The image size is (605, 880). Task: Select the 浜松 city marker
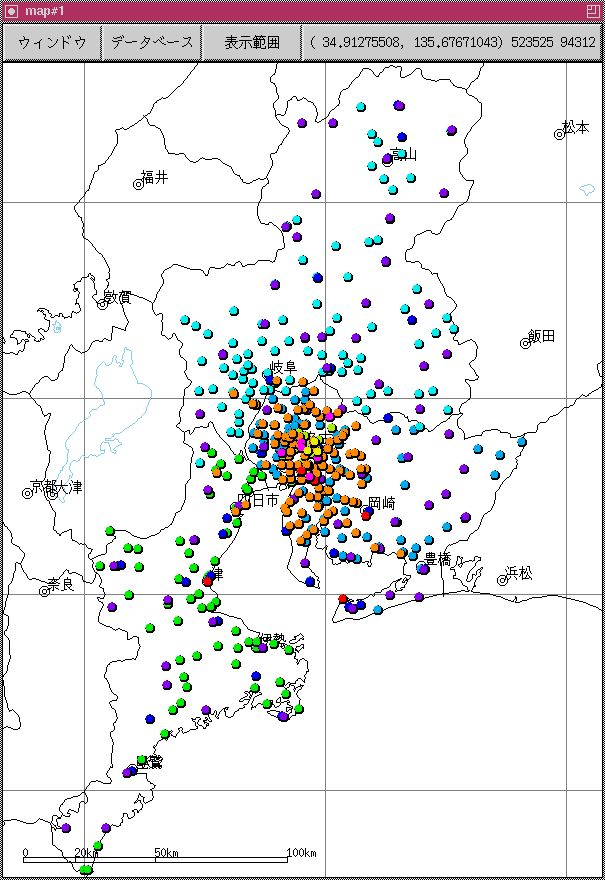coord(503,580)
